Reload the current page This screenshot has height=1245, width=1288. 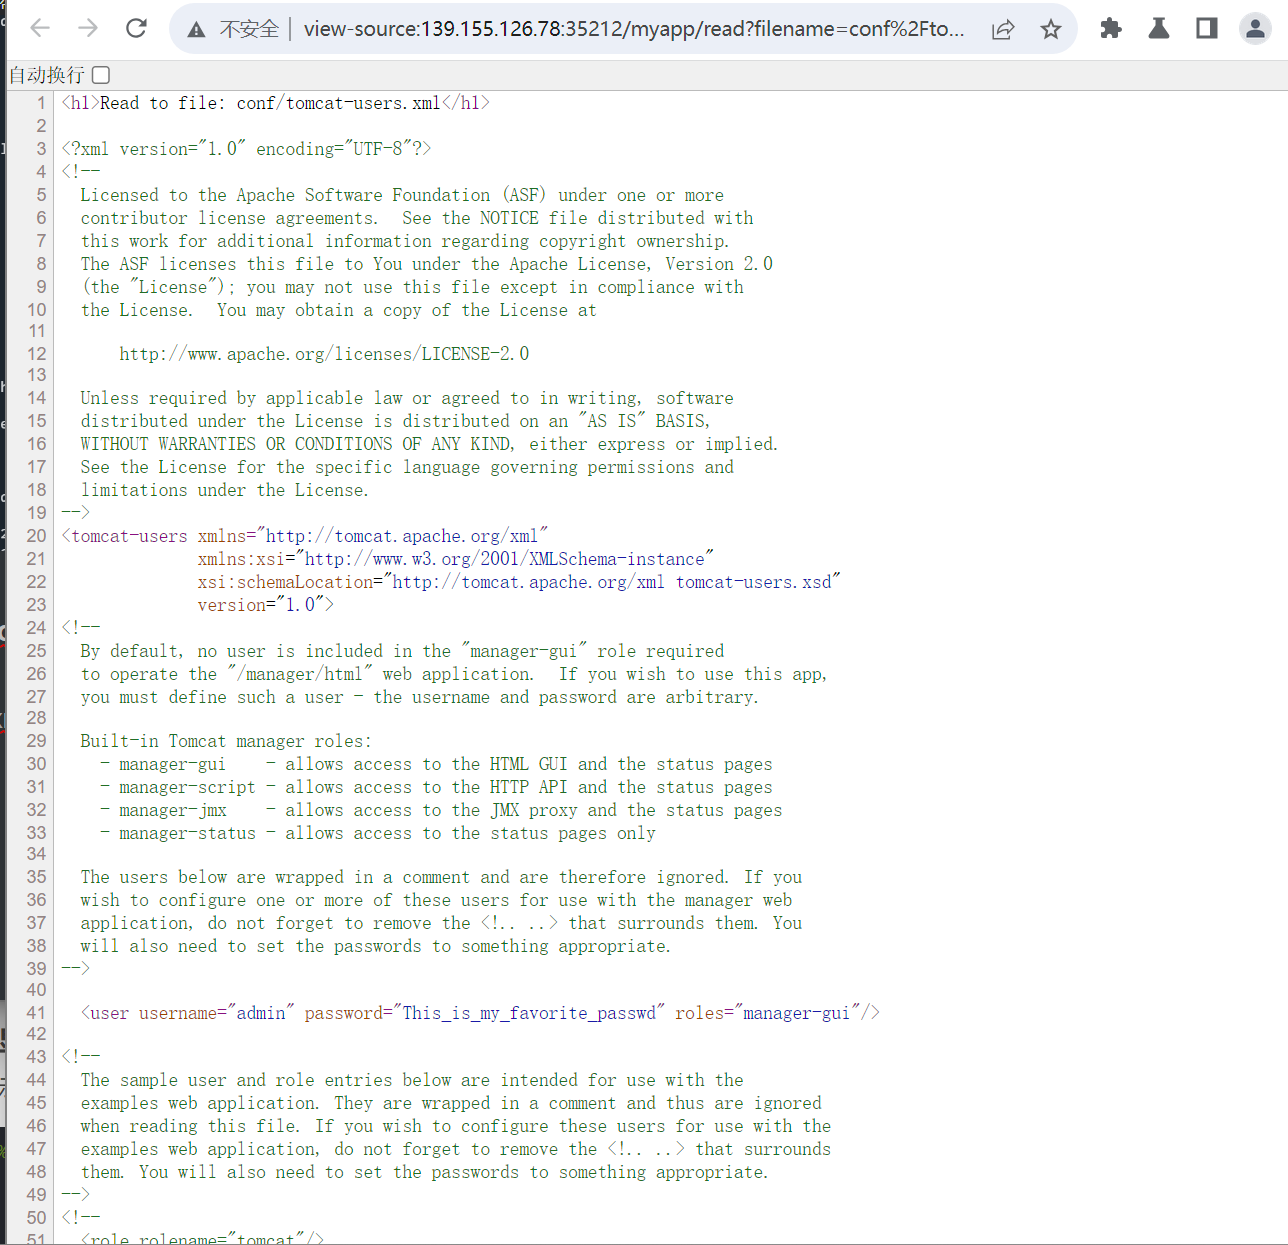(x=136, y=28)
